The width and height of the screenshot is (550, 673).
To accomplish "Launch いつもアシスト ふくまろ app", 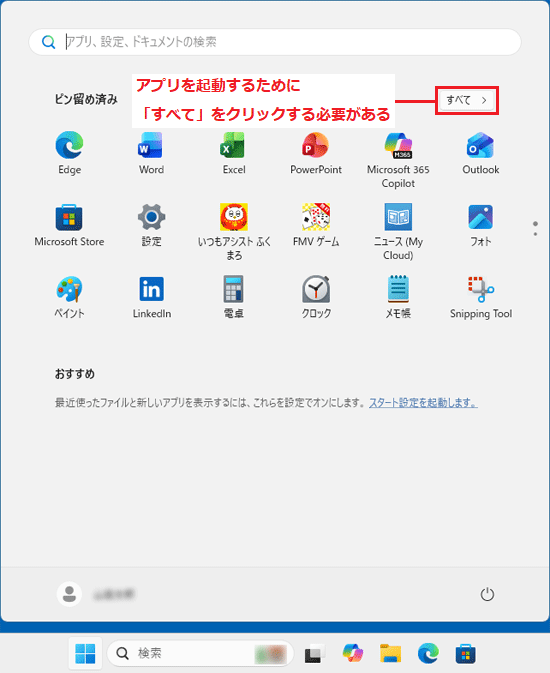I will tap(234, 232).
